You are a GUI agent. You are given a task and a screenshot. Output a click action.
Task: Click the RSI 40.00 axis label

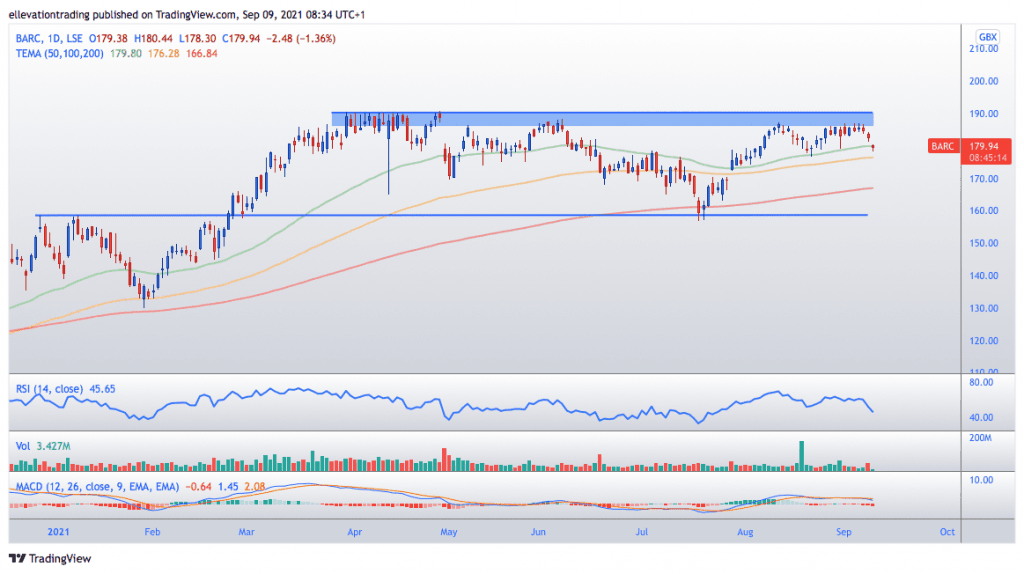(982, 417)
